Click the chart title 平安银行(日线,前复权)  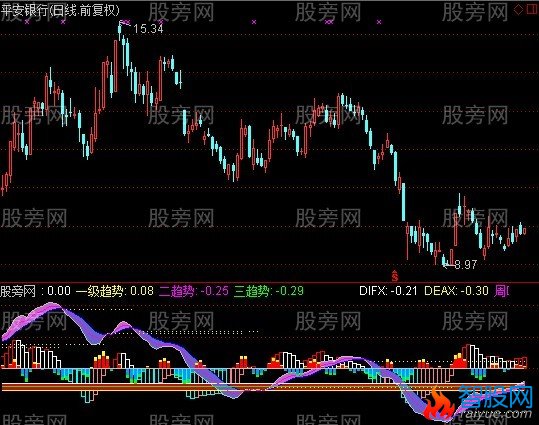60,10
